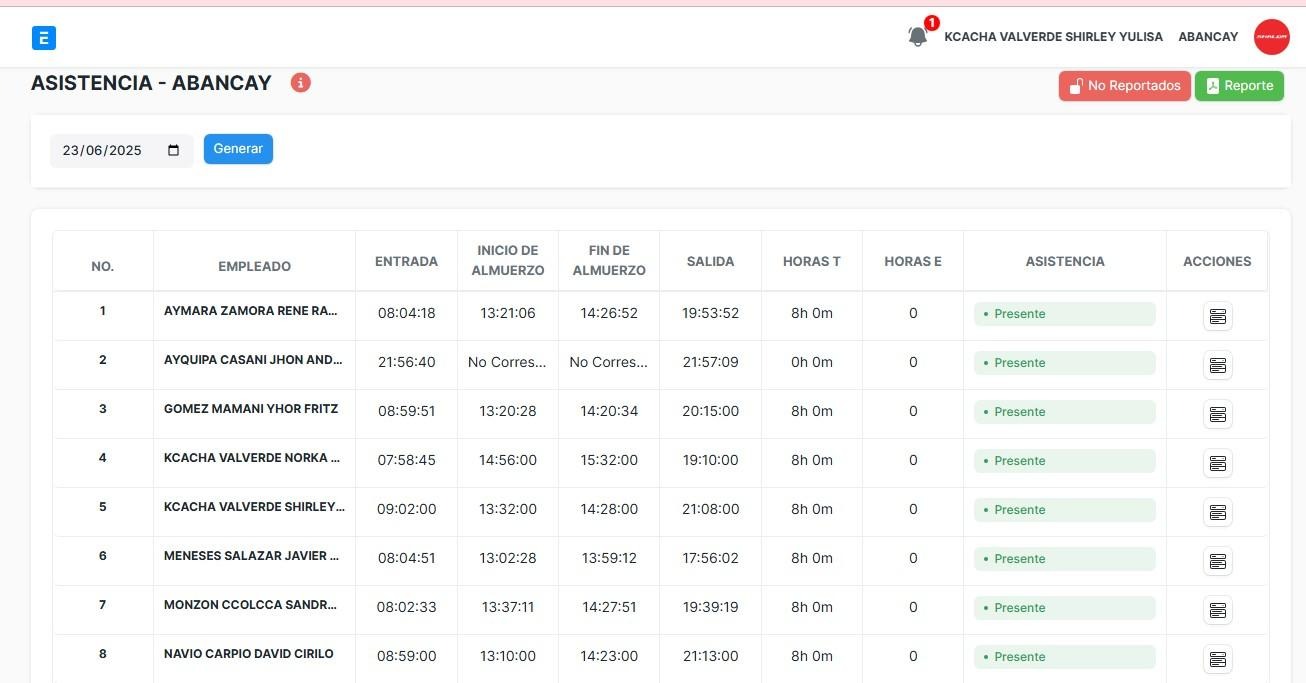1306x683 pixels.
Task: Open actions icon for GOMEZ MAMANI row
Action: point(1217,414)
